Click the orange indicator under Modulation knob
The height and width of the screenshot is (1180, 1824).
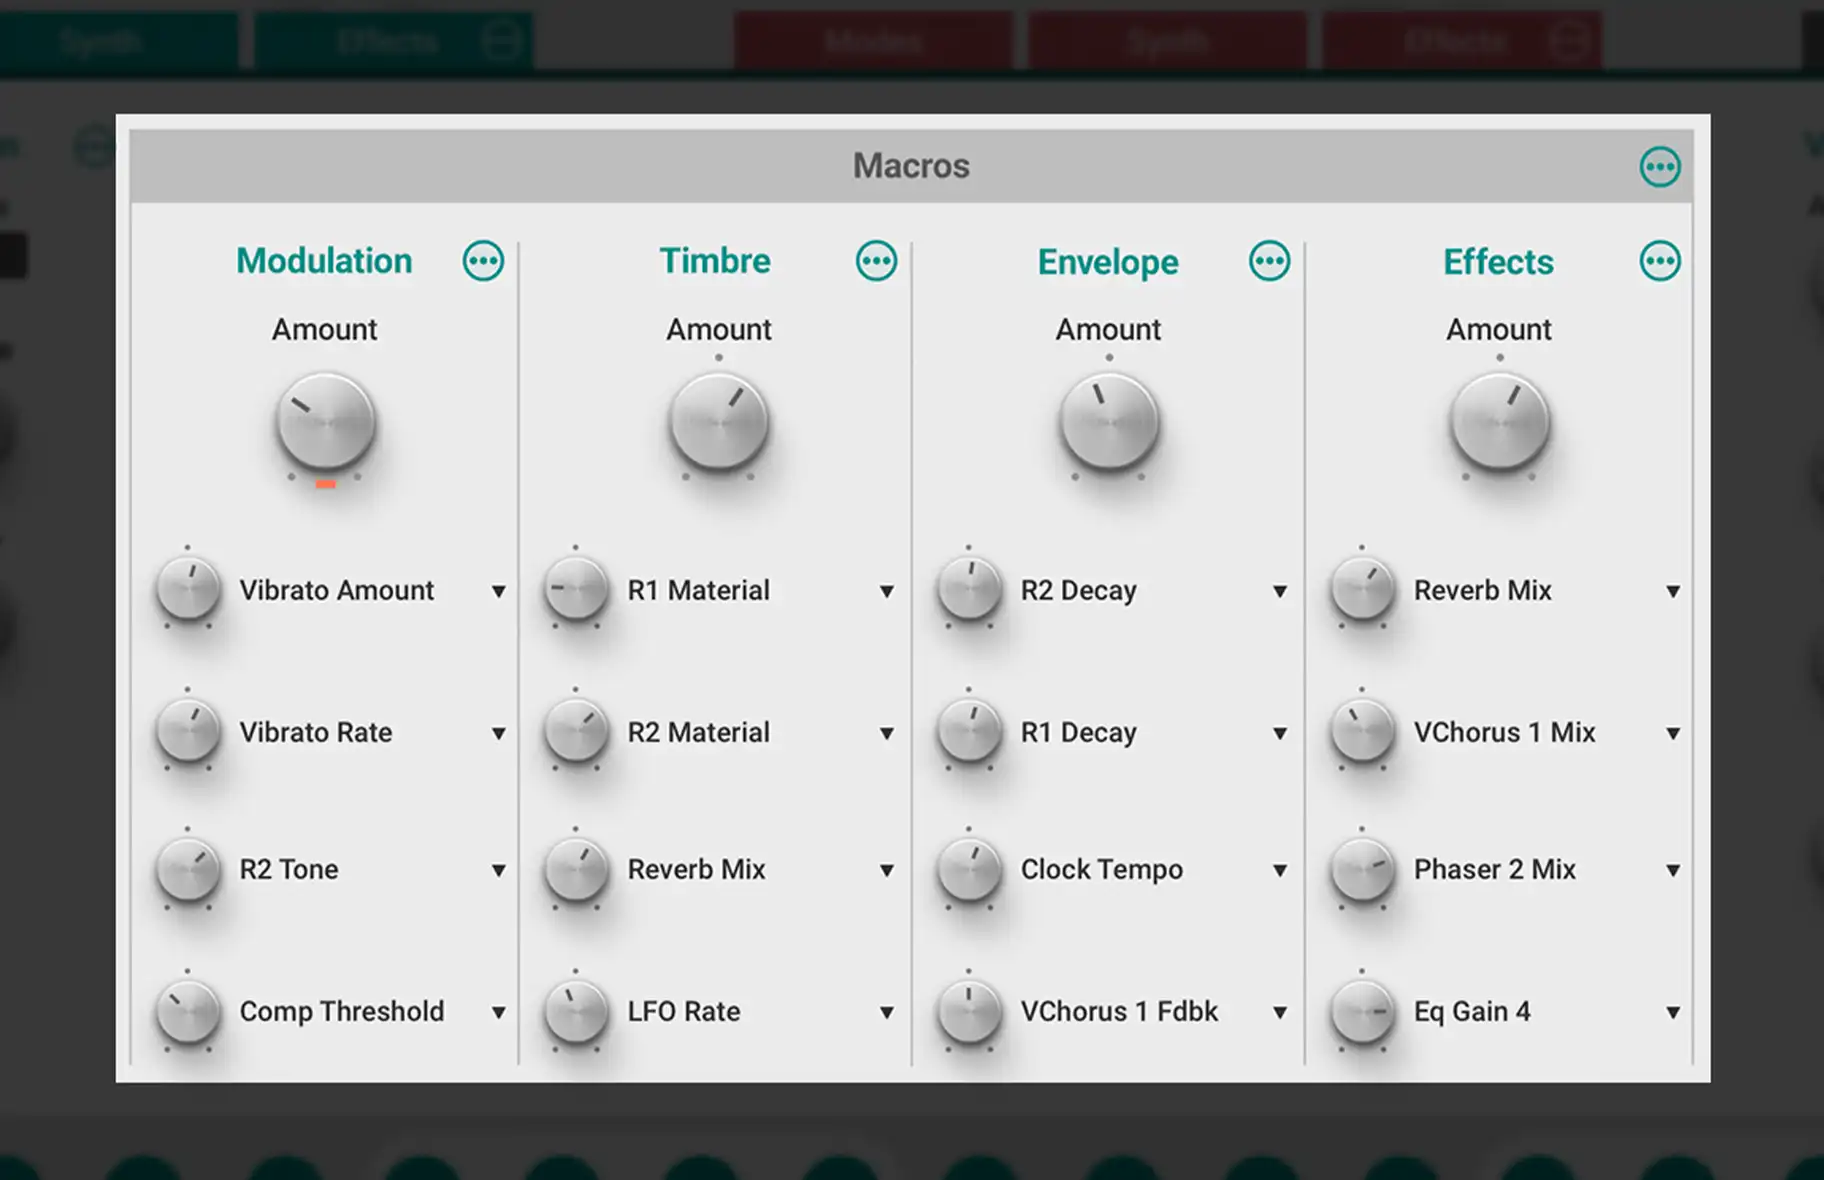pos(325,485)
